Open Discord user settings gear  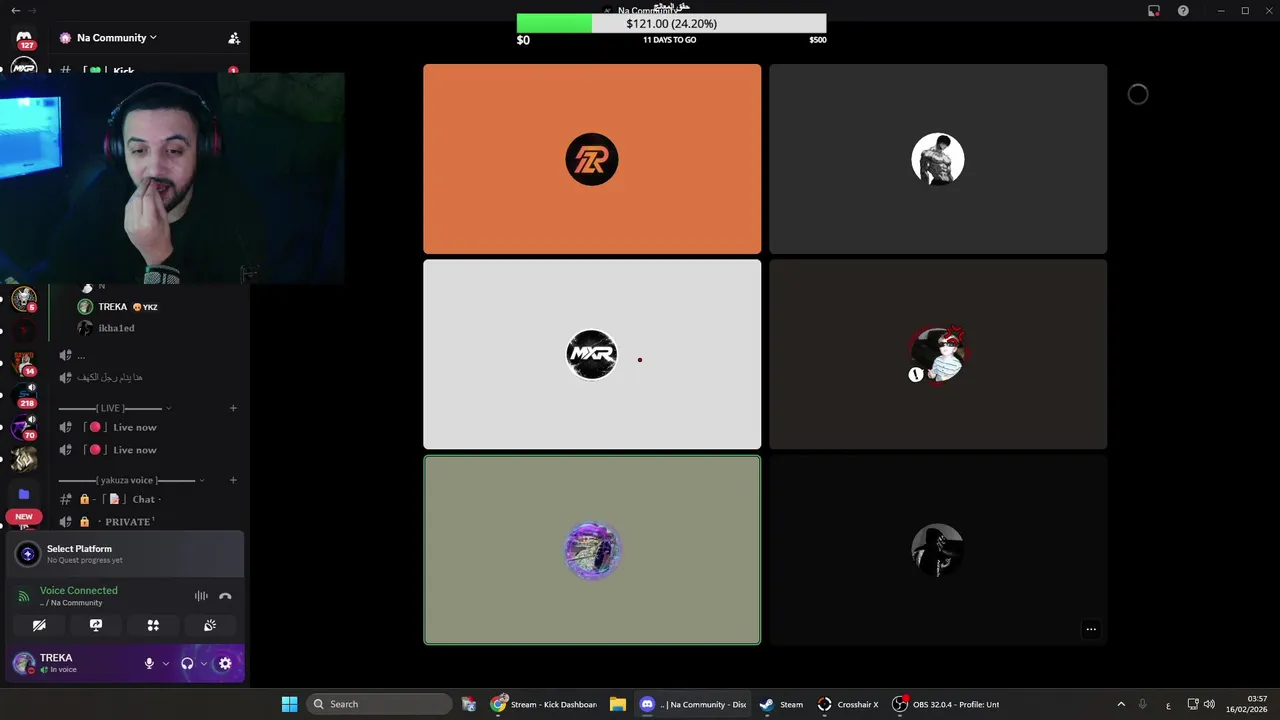pos(225,663)
